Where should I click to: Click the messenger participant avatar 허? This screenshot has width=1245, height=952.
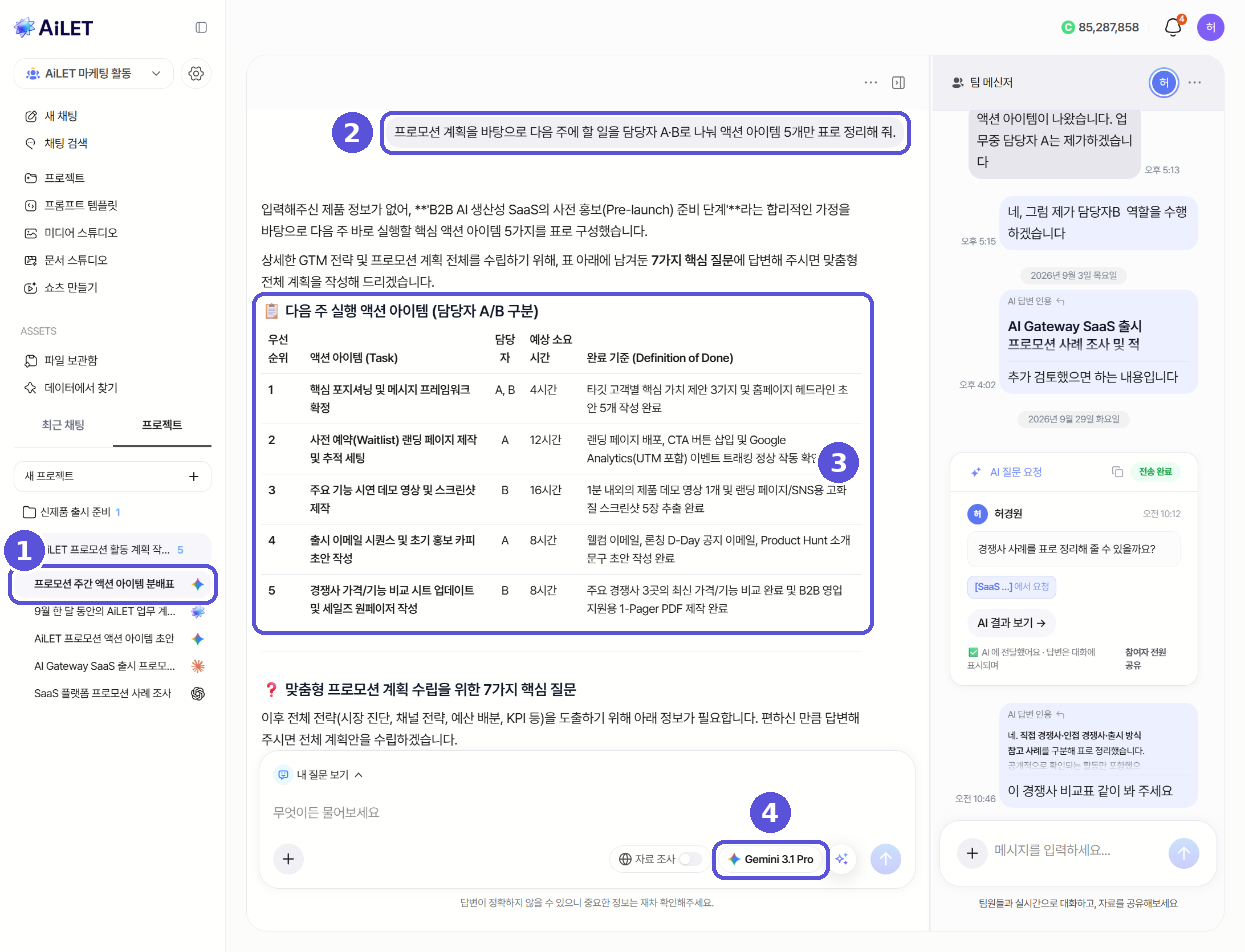(1163, 83)
